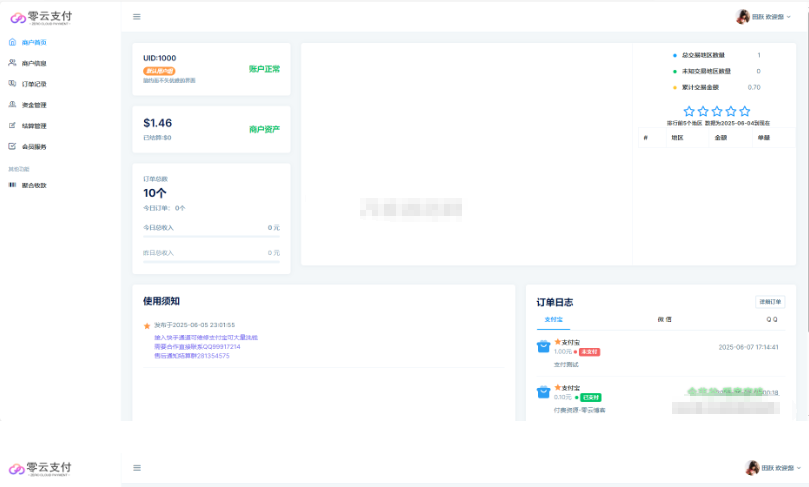Click the shop icon of the 0.10元 order
This screenshot has width=809, height=487.
pyautogui.click(x=543, y=392)
